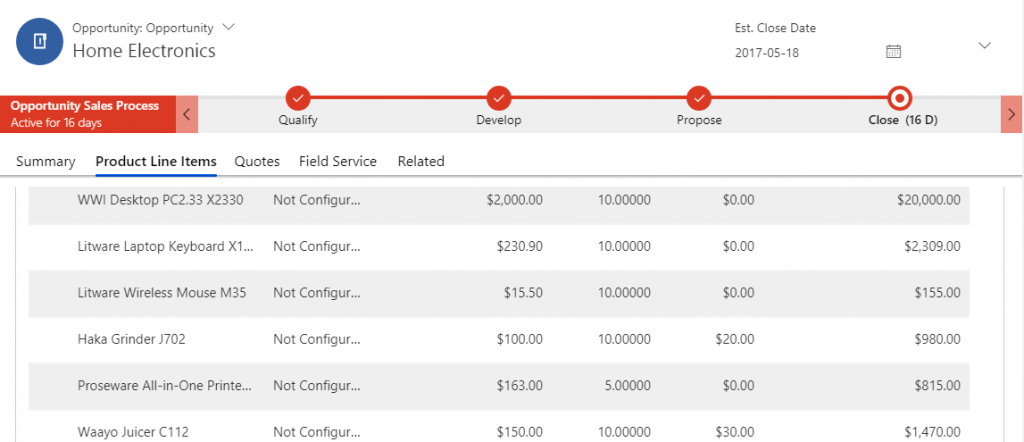Viewport: 1024px width, 442px height.
Task: Expand the header fields chevron
Action: [x=984, y=45]
